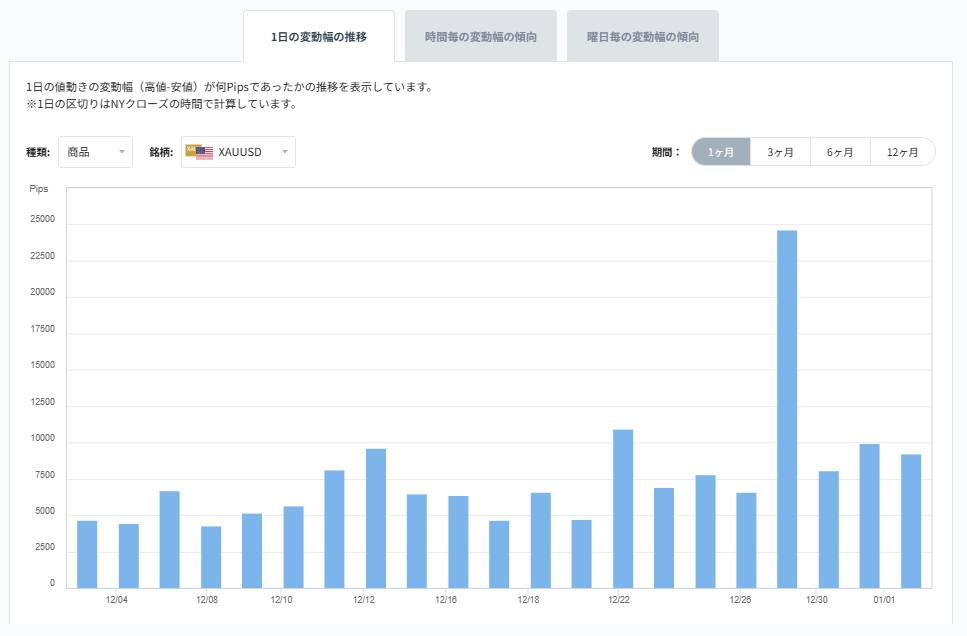967x636 pixels.
Task: Switch to the 時間毎の変動幅の傾向 tab
Action: (480, 33)
